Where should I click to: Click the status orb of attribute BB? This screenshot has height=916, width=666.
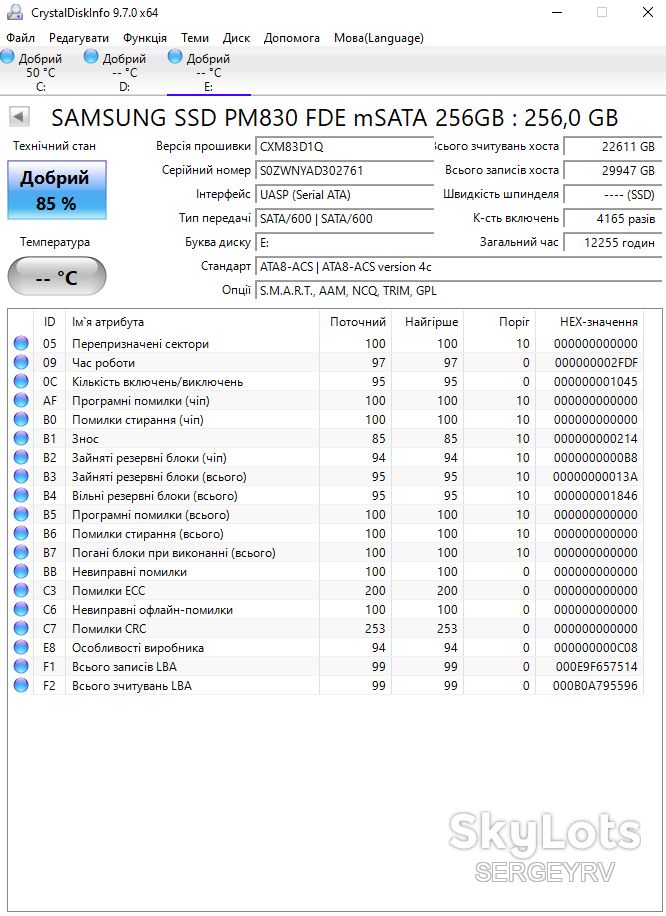[21, 571]
